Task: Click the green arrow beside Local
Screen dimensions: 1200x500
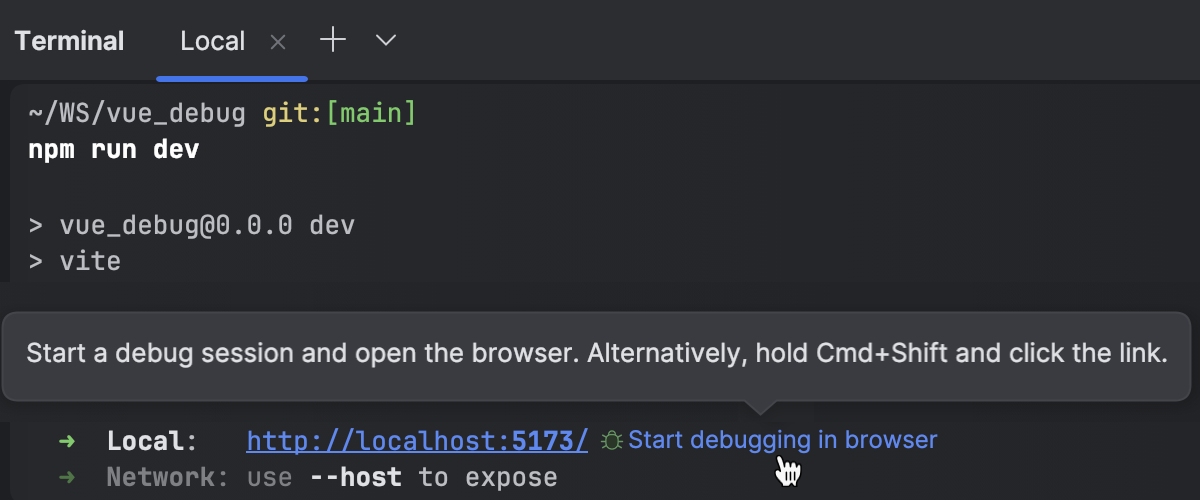Action: pyautogui.click(x=66, y=440)
